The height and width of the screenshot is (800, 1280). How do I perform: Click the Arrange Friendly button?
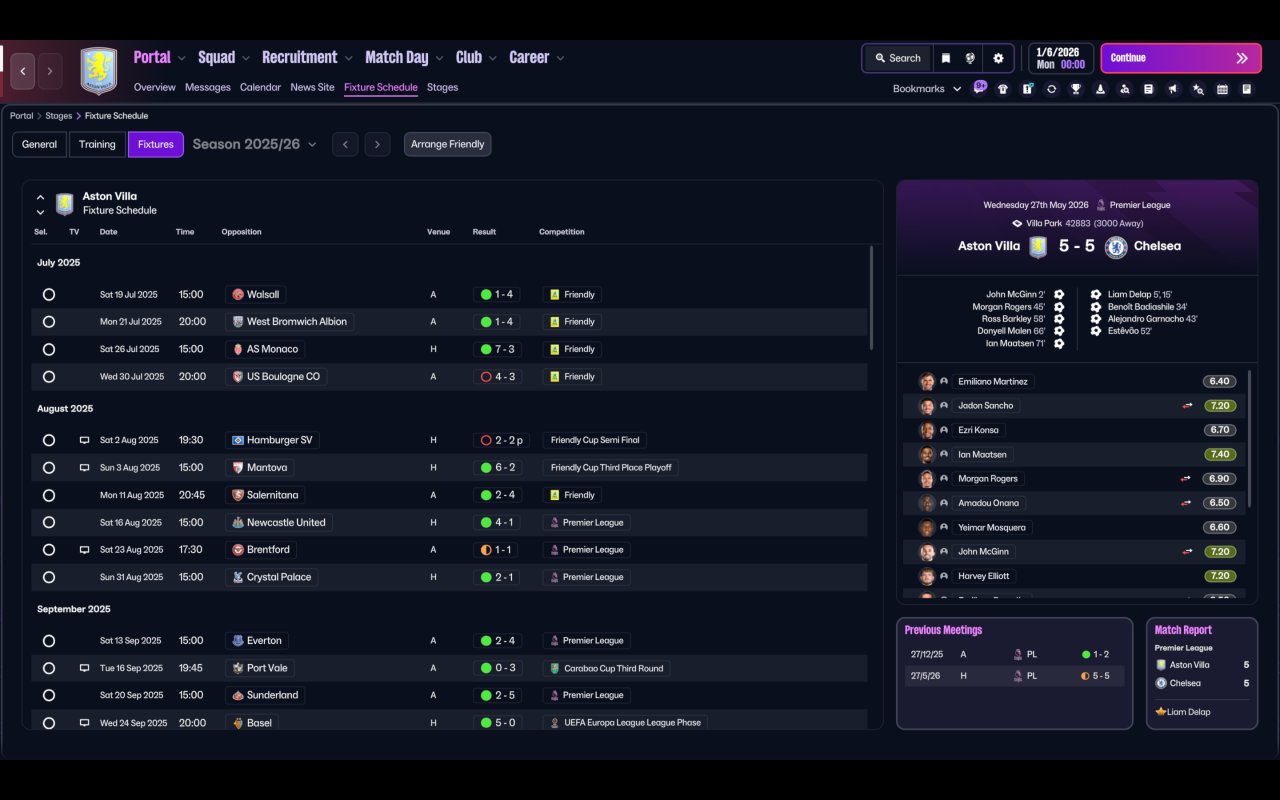click(x=447, y=144)
